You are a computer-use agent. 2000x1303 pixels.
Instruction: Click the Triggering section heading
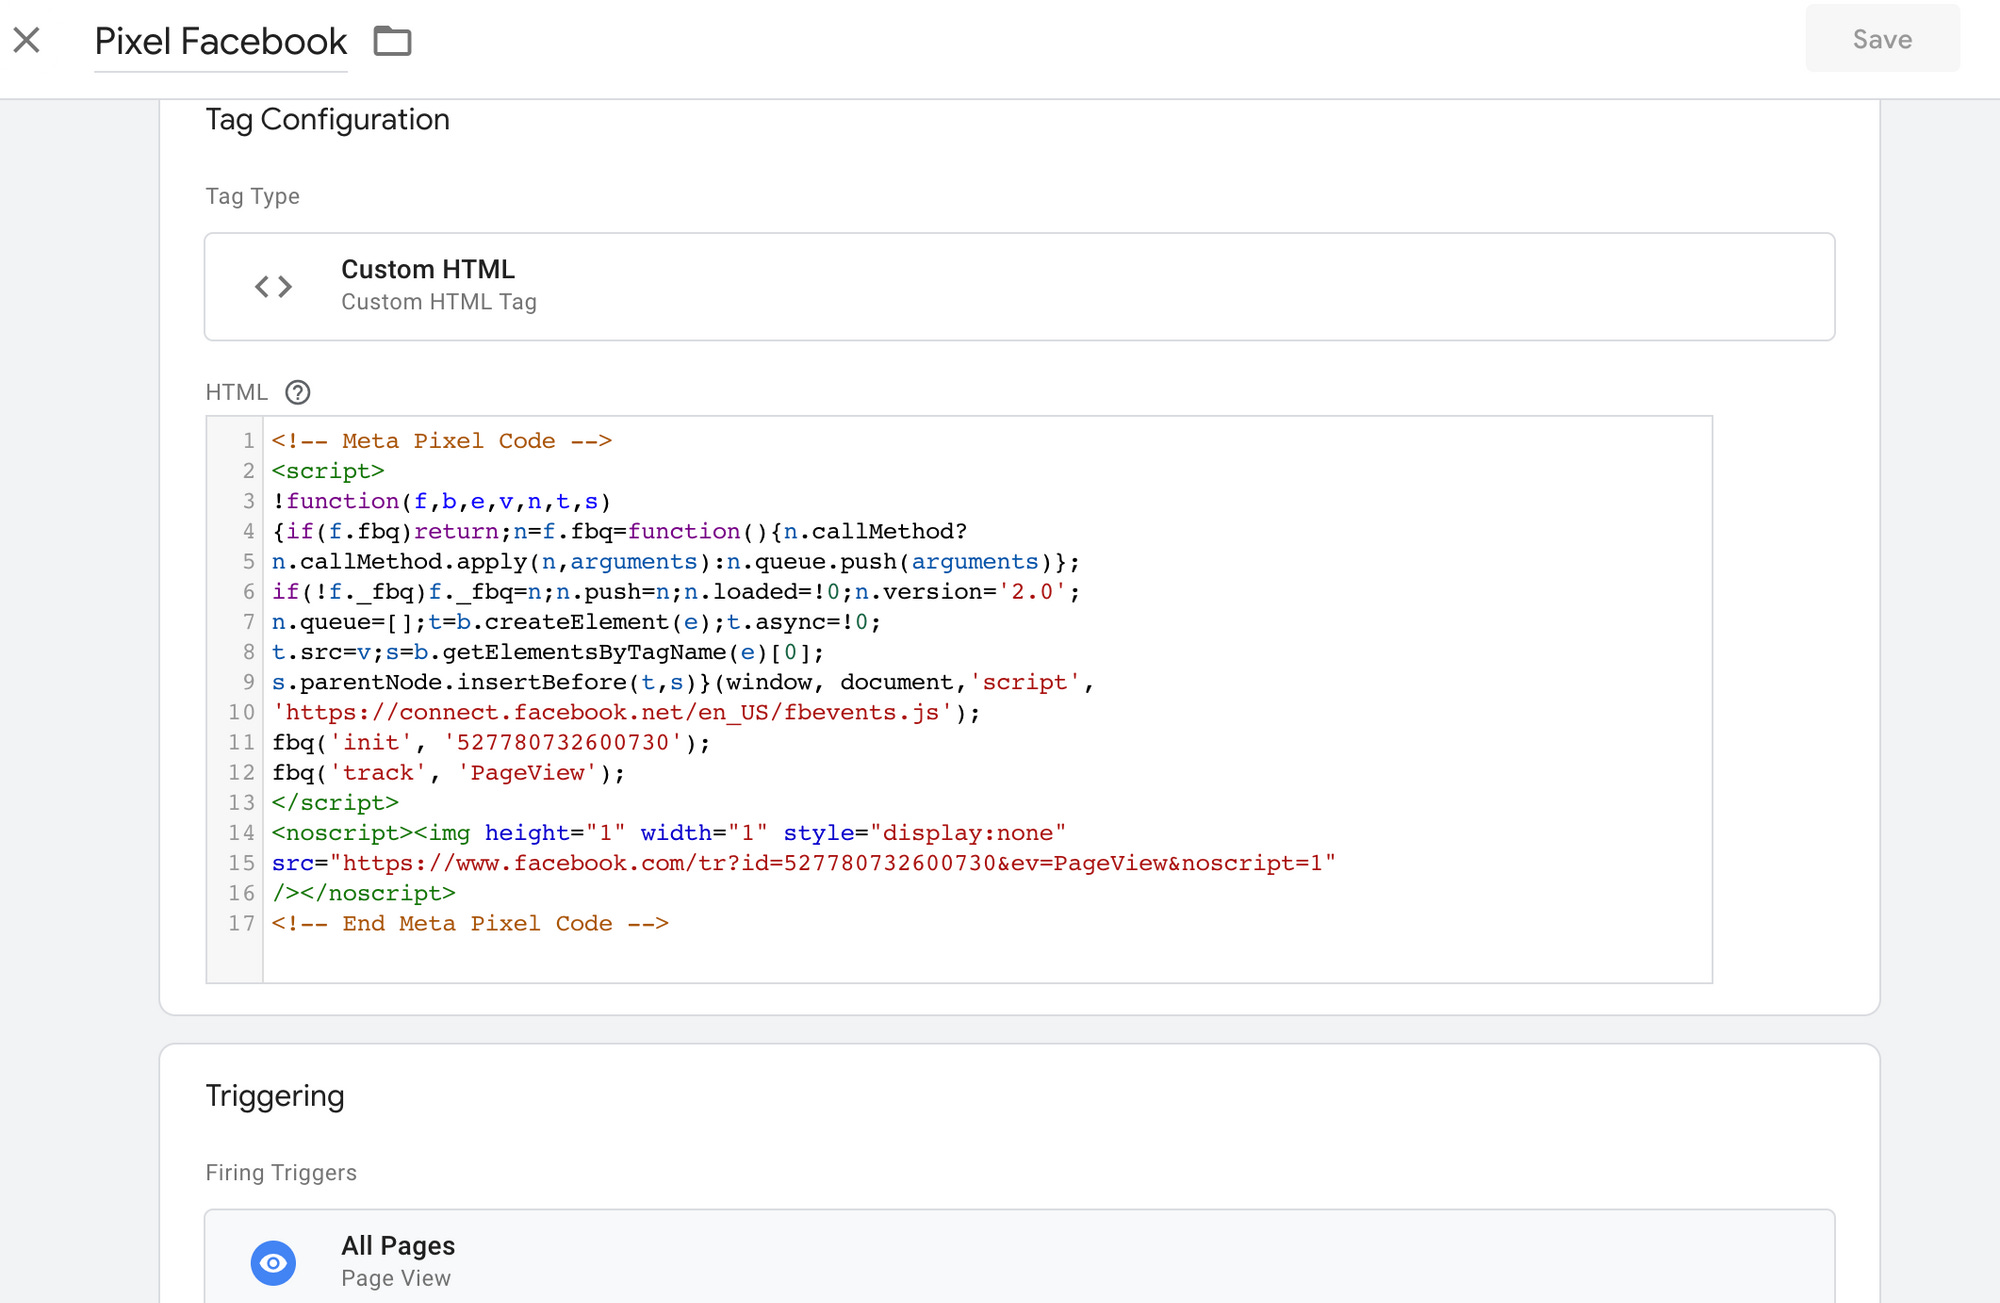(x=275, y=1096)
